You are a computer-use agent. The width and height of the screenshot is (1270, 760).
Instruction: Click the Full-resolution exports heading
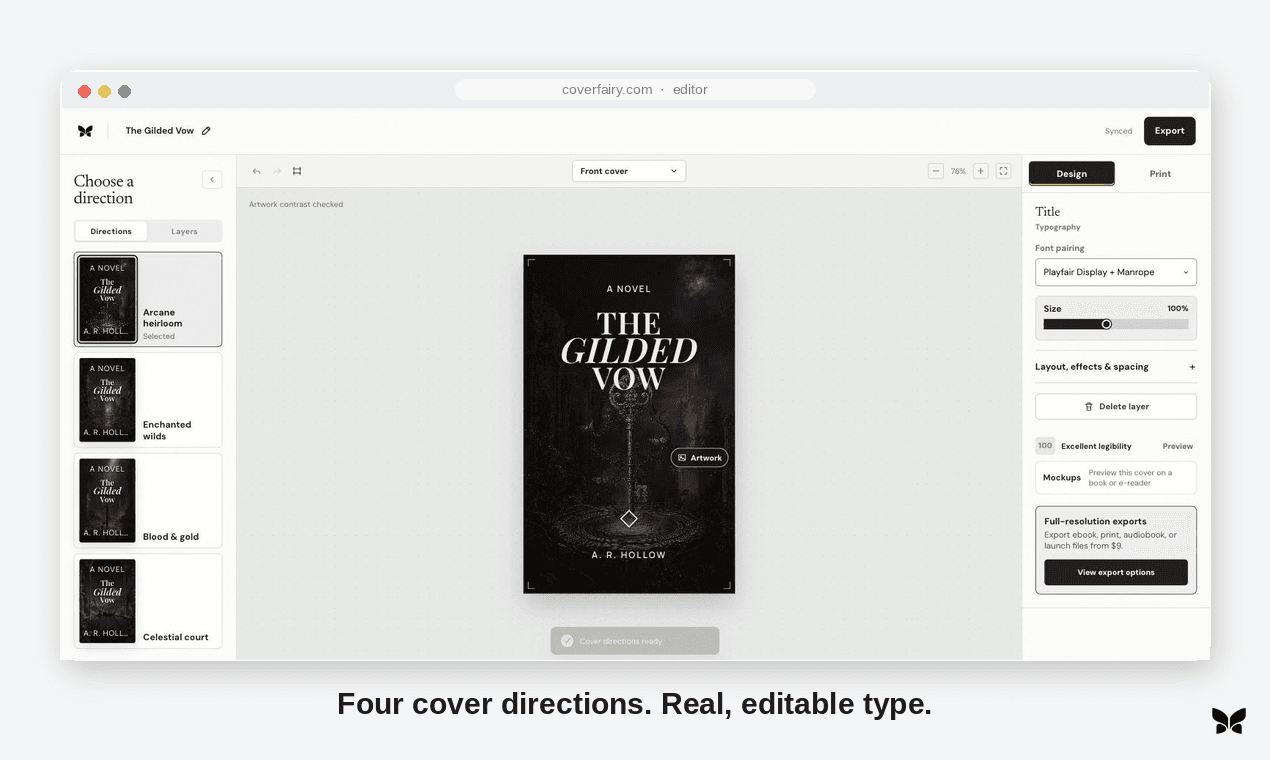pyautogui.click(x=1095, y=521)
